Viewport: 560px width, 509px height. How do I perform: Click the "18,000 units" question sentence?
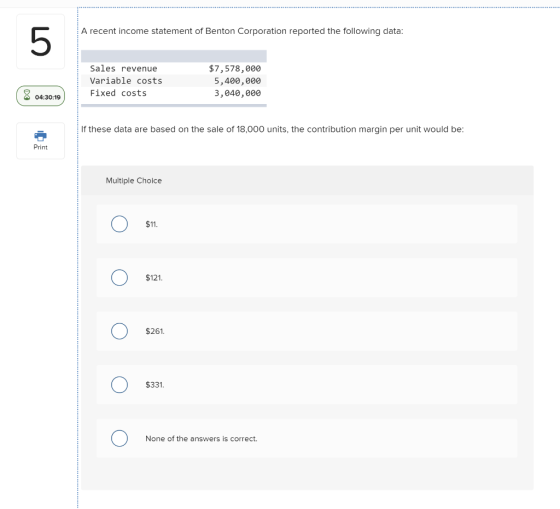coord(272,129)
